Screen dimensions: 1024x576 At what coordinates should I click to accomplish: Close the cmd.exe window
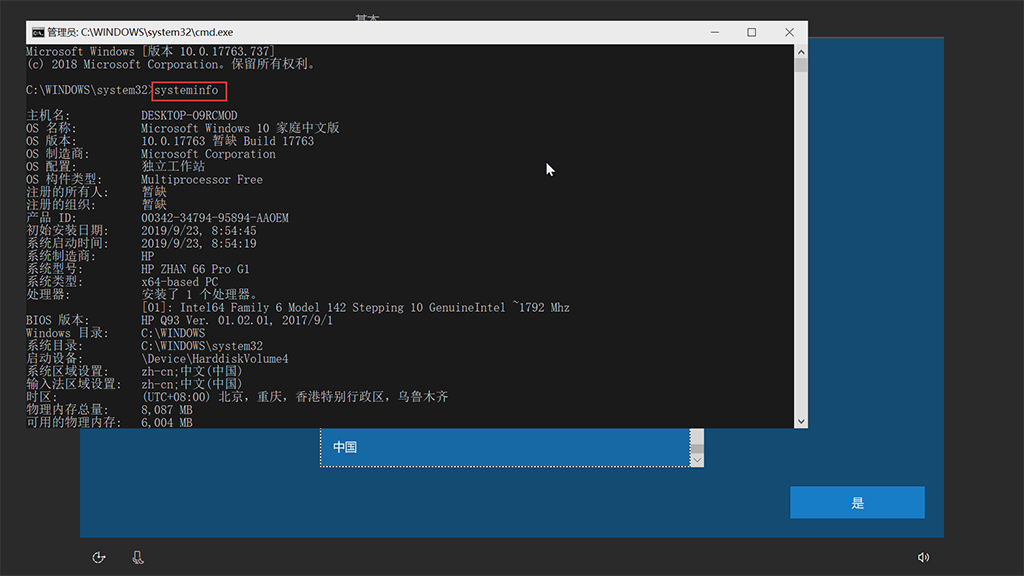pos(789,32)
